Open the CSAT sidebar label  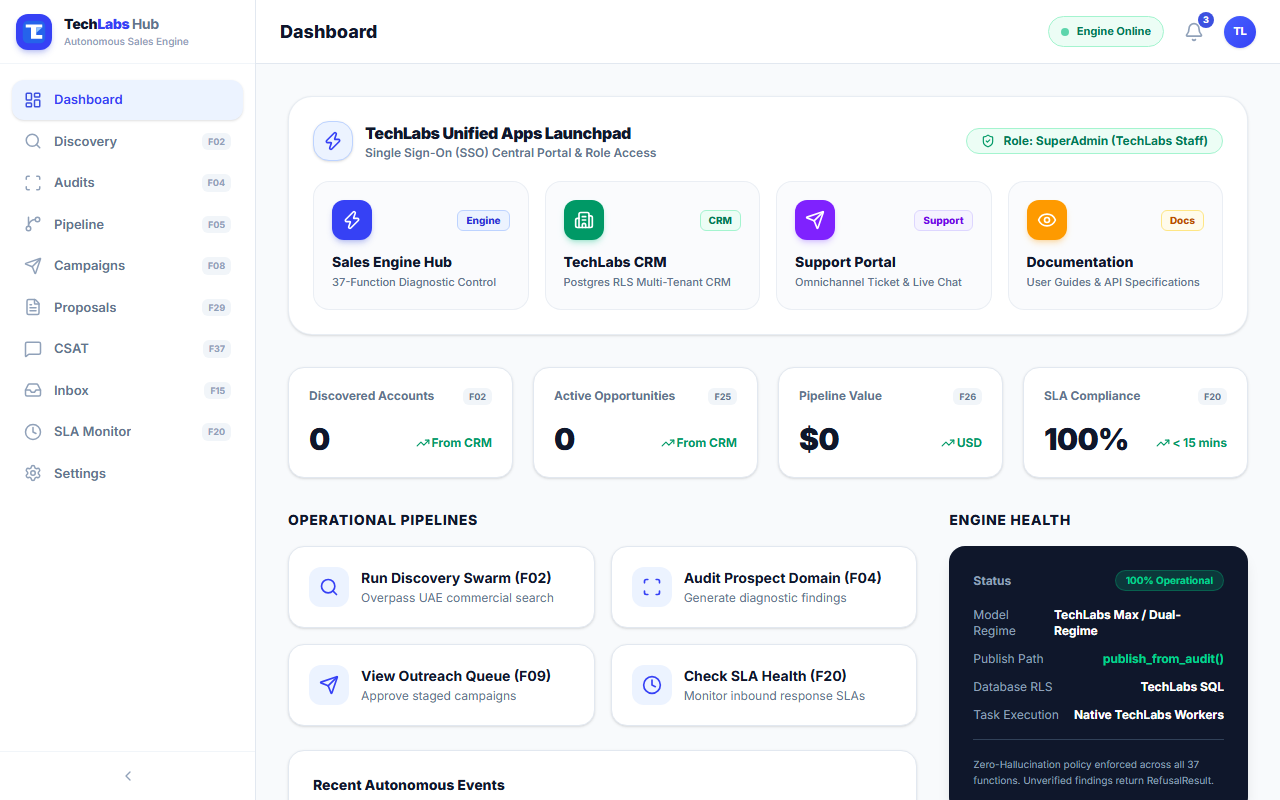click(71, 349)
